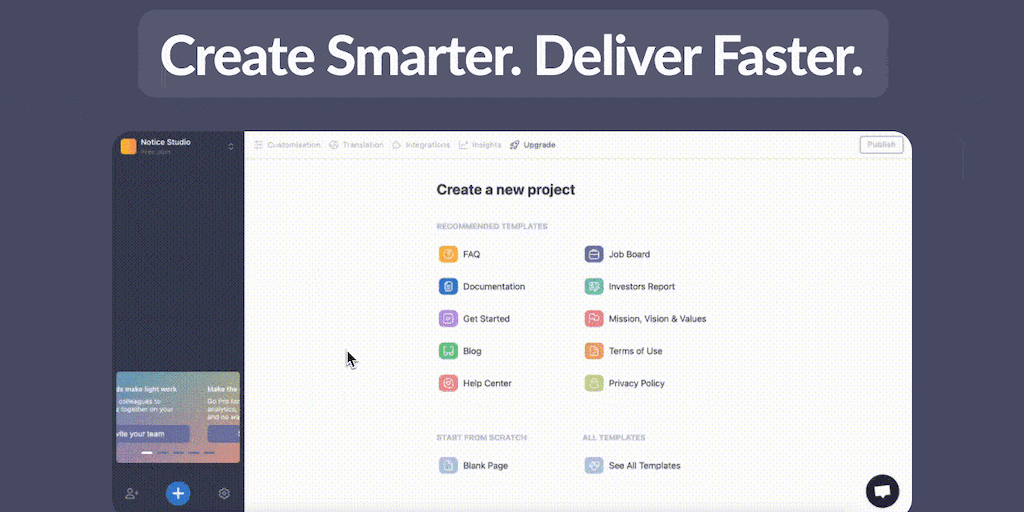
Task: Pick the Mission, Vision & Values icon
Action: [x=594, y=319]
